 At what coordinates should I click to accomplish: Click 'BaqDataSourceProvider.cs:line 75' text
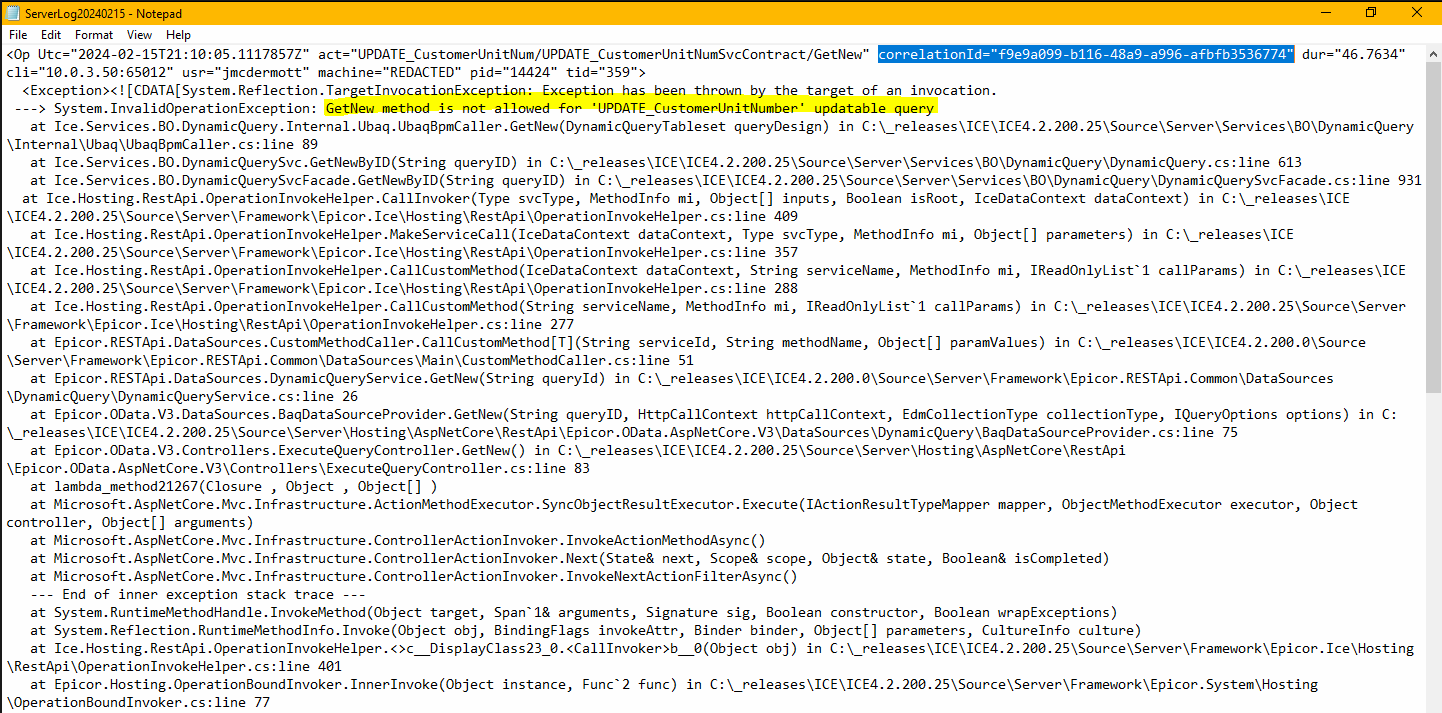(x=1109, y=432)
